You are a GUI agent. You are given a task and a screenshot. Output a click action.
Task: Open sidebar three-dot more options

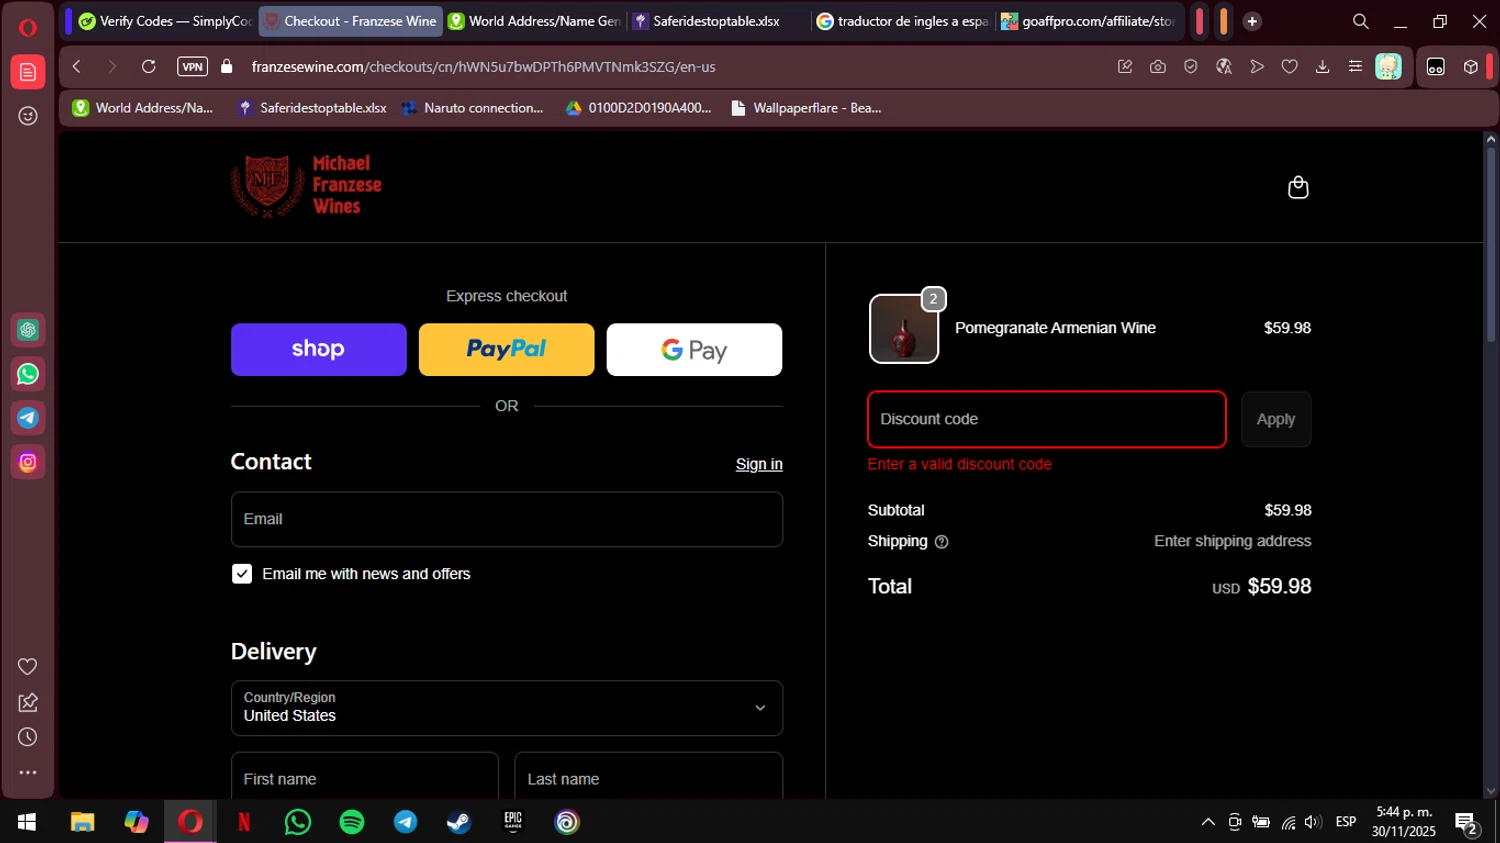(x=28, y=772)
